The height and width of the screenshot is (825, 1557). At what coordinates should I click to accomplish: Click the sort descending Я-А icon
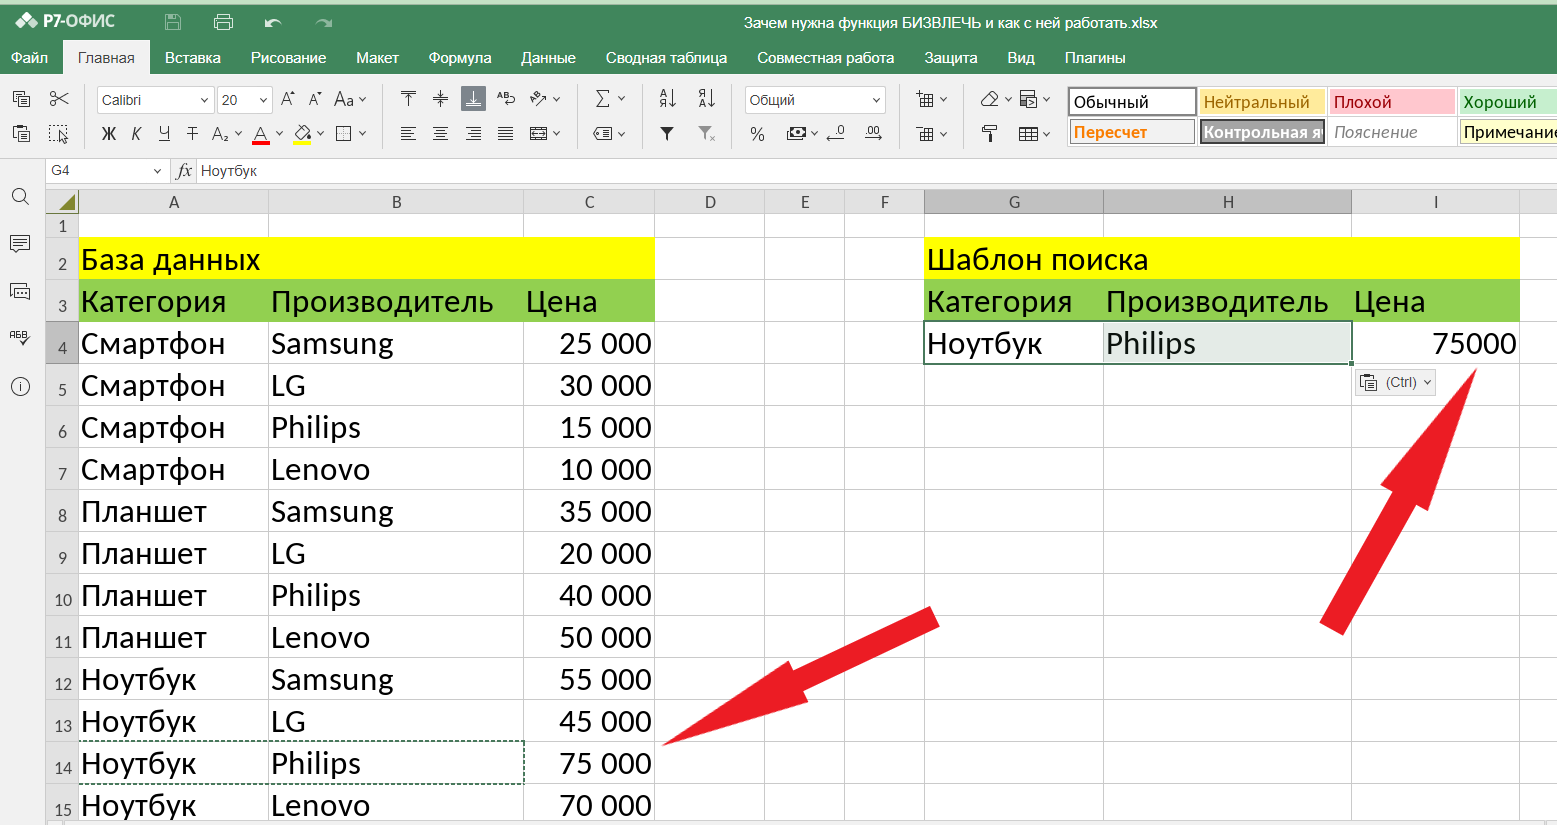coord(706,99)
